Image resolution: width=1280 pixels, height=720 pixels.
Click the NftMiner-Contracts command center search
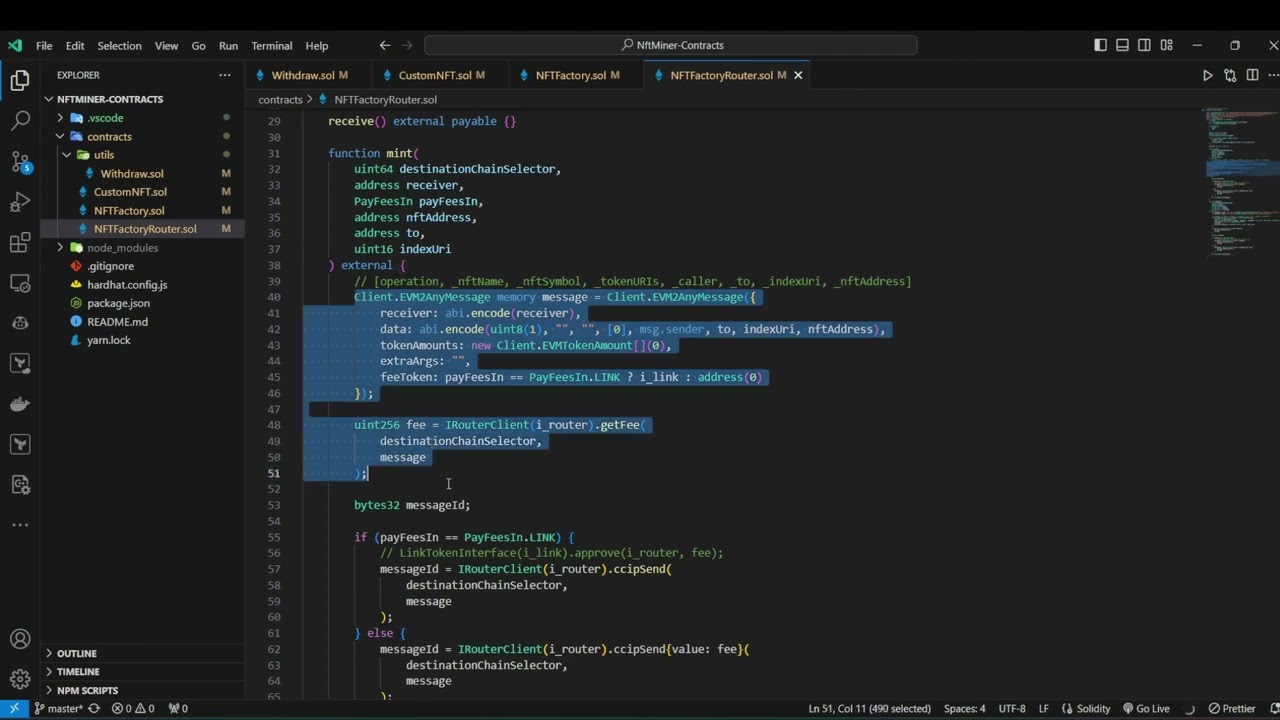(671, 45)
